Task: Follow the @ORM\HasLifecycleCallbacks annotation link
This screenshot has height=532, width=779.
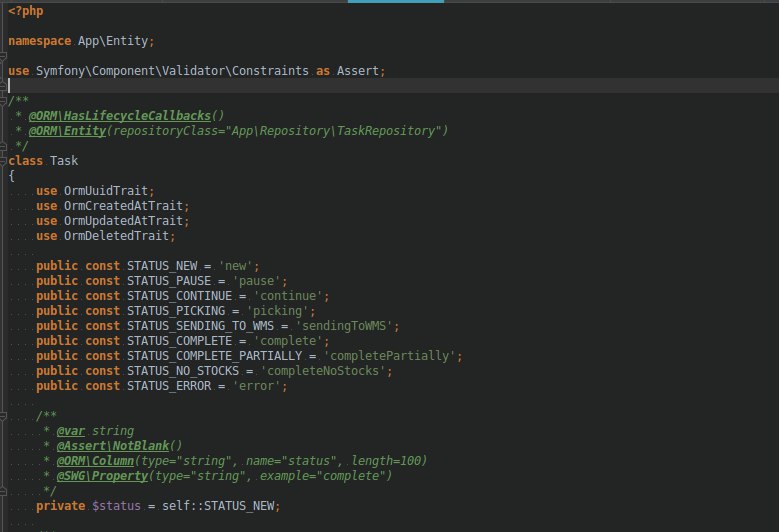Action: (120, 116)
